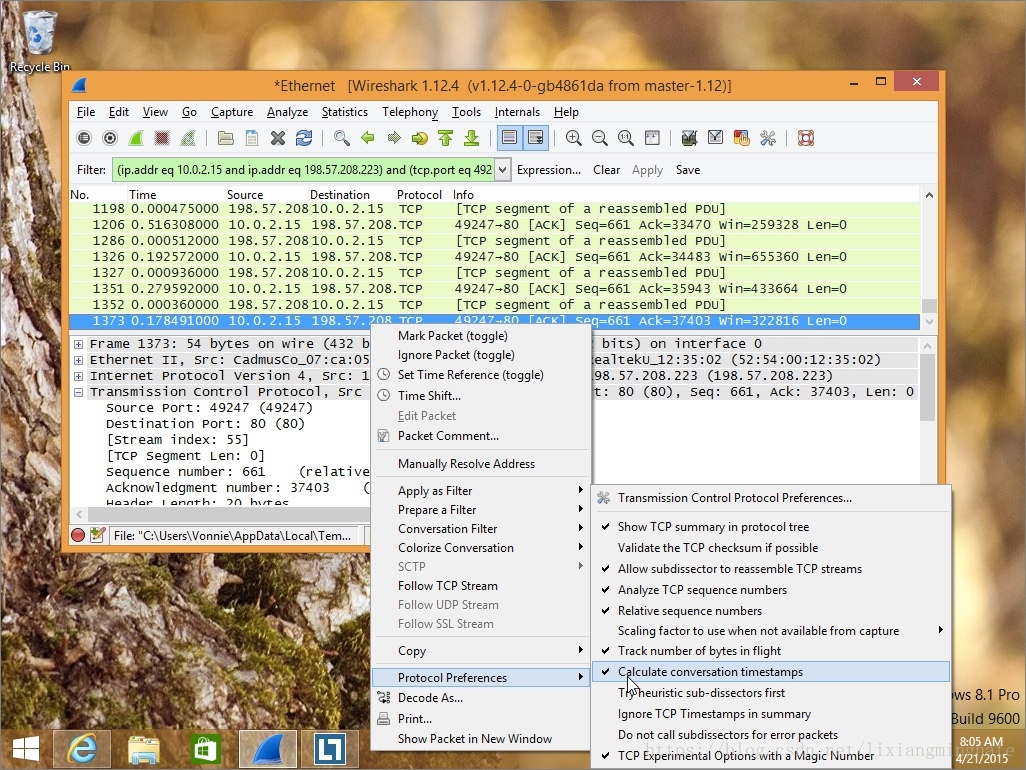Click the Expression… button
1026x770 pixels.
tap(548, 170)
